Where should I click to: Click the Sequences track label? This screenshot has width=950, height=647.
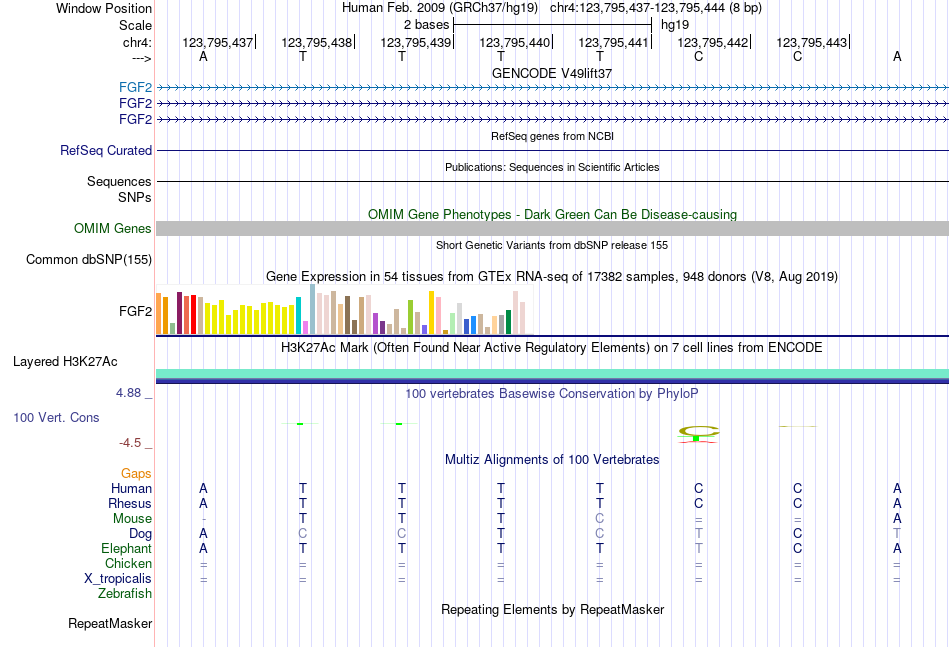click(x=119, y=181)
